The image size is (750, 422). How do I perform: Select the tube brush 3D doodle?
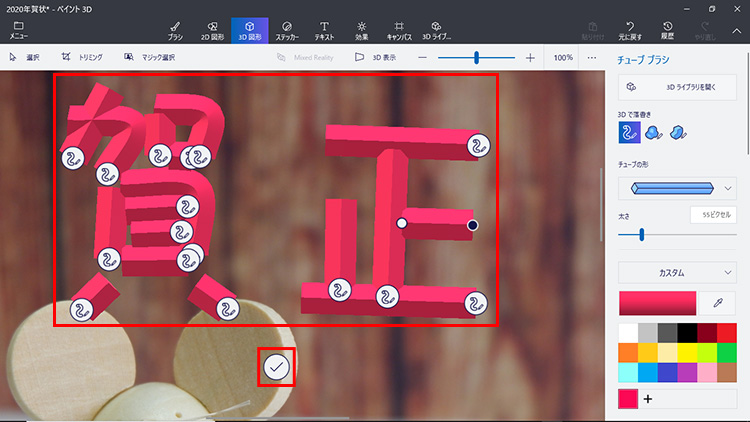tap(629, 132)
